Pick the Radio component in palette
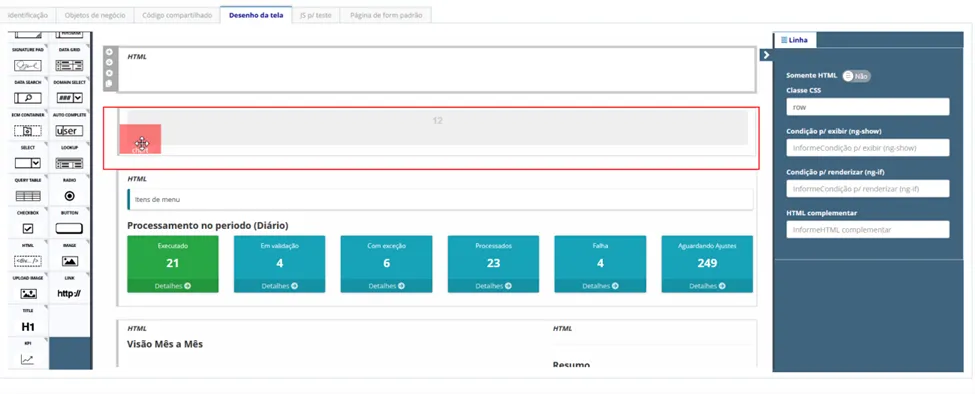975x394 pixels. click(69, 191)
